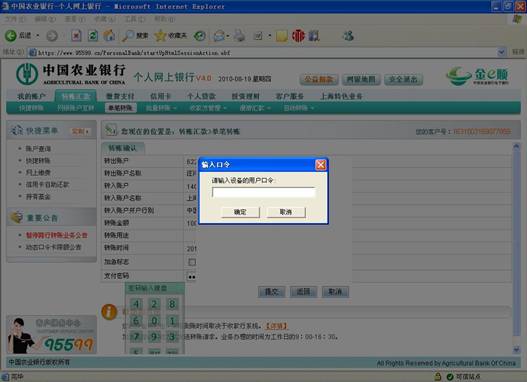Screen dimensions: 527x382
Task: Expand the last submenu in green bar
Action: [298, 108]
